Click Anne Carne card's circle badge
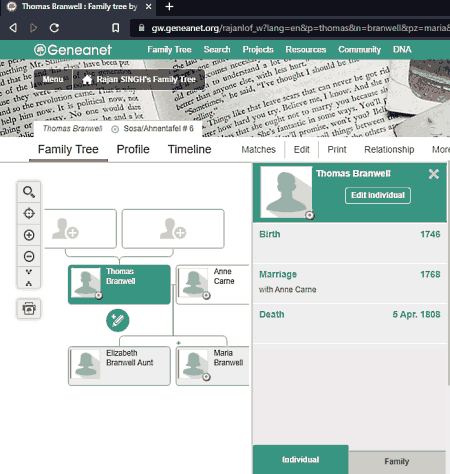This screenshot has width=450, height=474. [x=207, y=295]
